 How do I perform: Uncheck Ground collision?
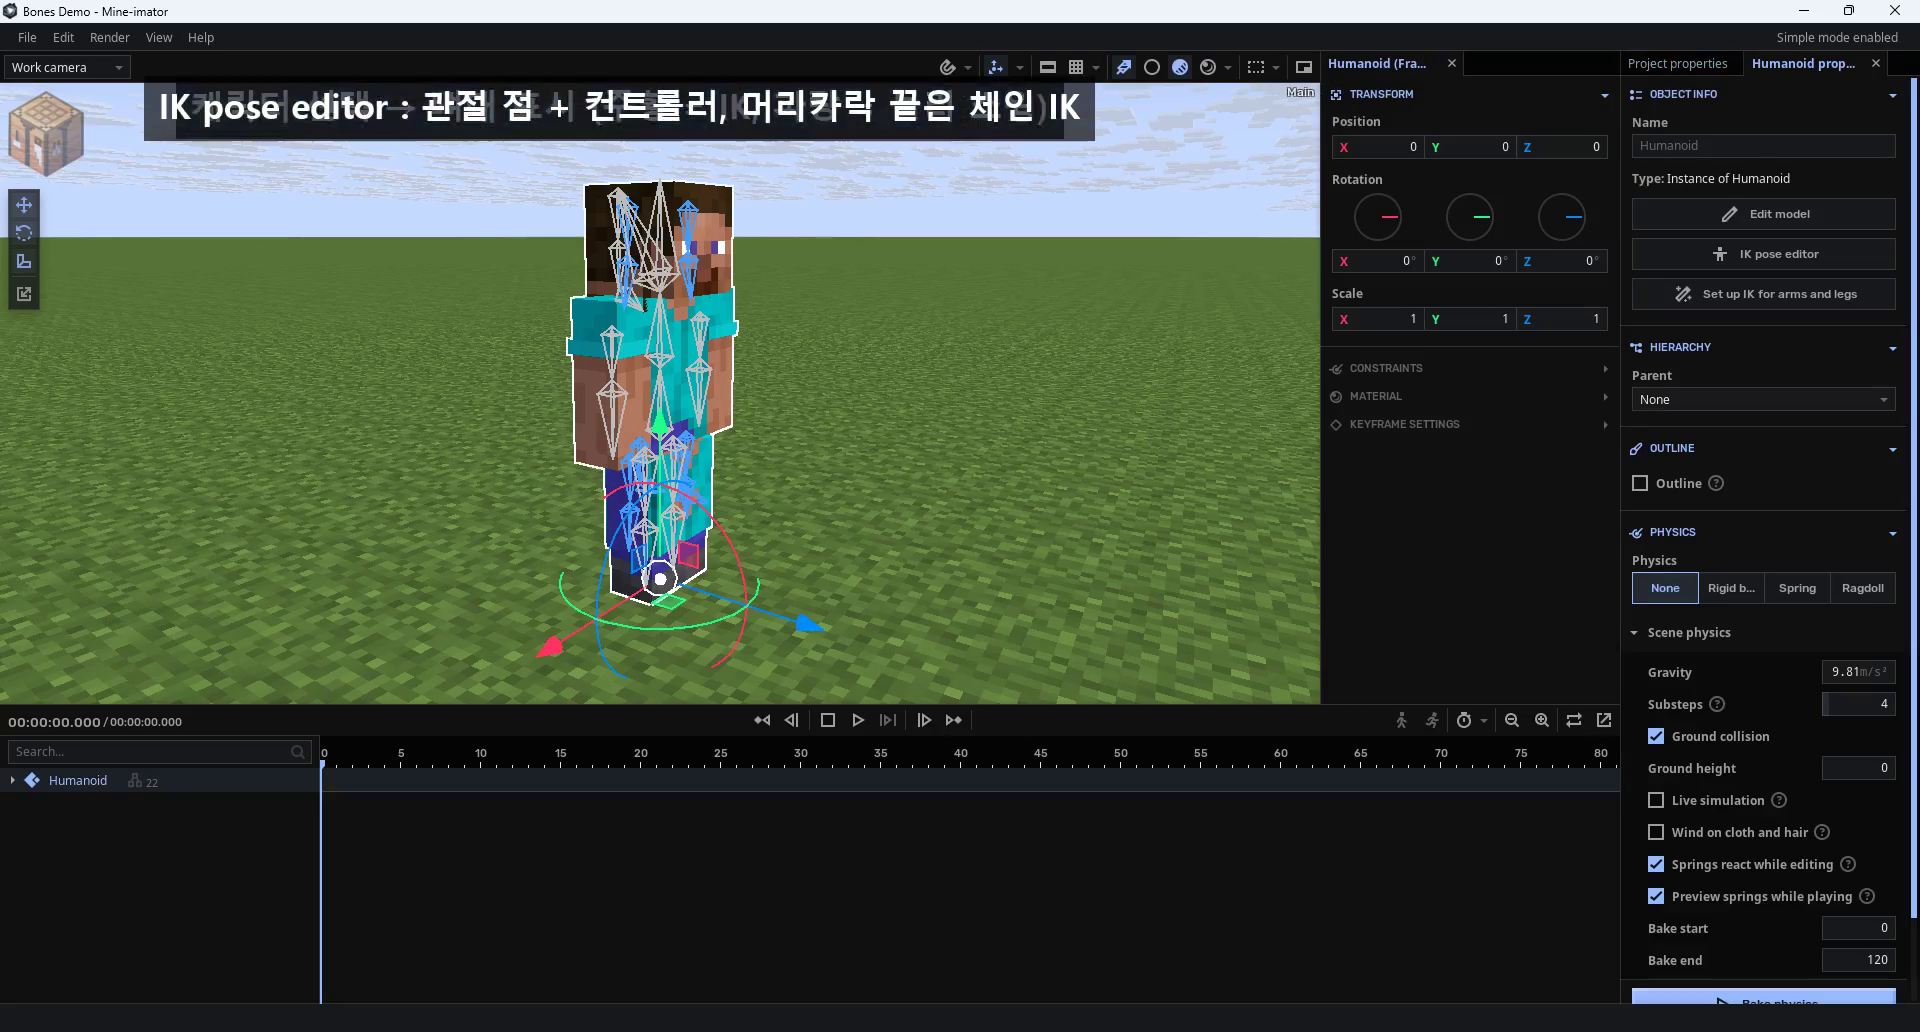point(1656,736)
